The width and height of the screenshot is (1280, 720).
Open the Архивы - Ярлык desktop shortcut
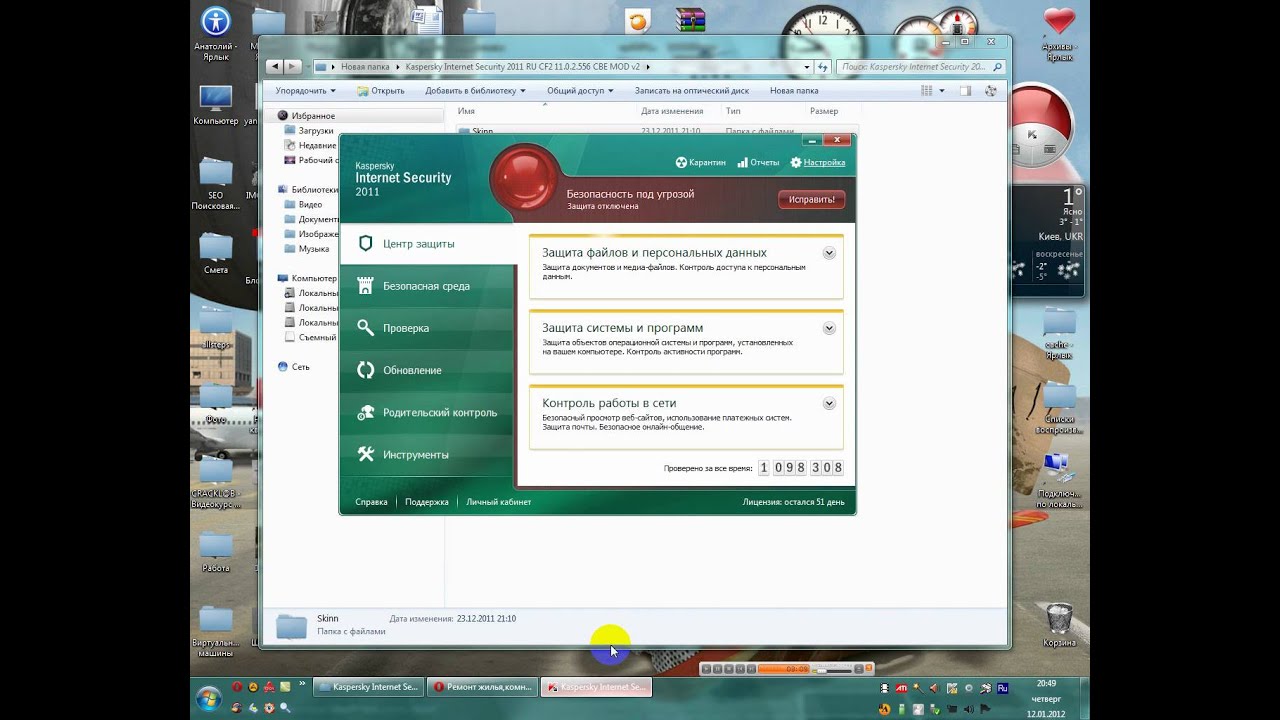point(1059,34)
